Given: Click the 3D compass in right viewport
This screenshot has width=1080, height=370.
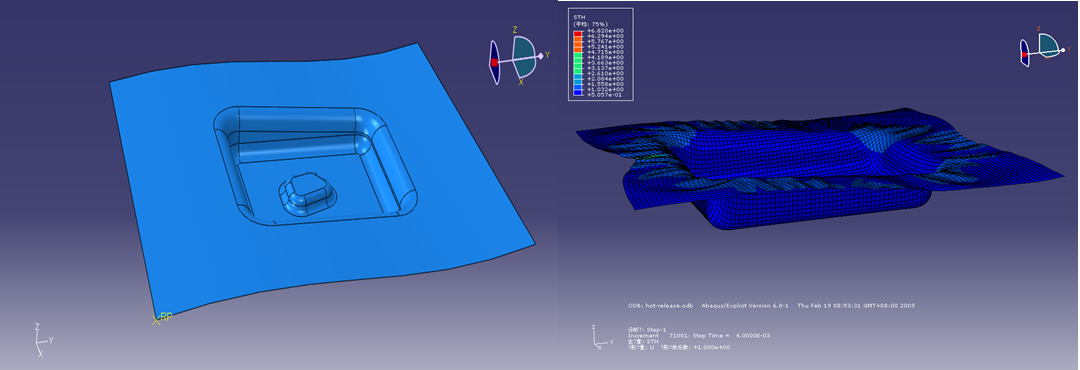Looking at the screenshot, I should [x=1043, y=49].
